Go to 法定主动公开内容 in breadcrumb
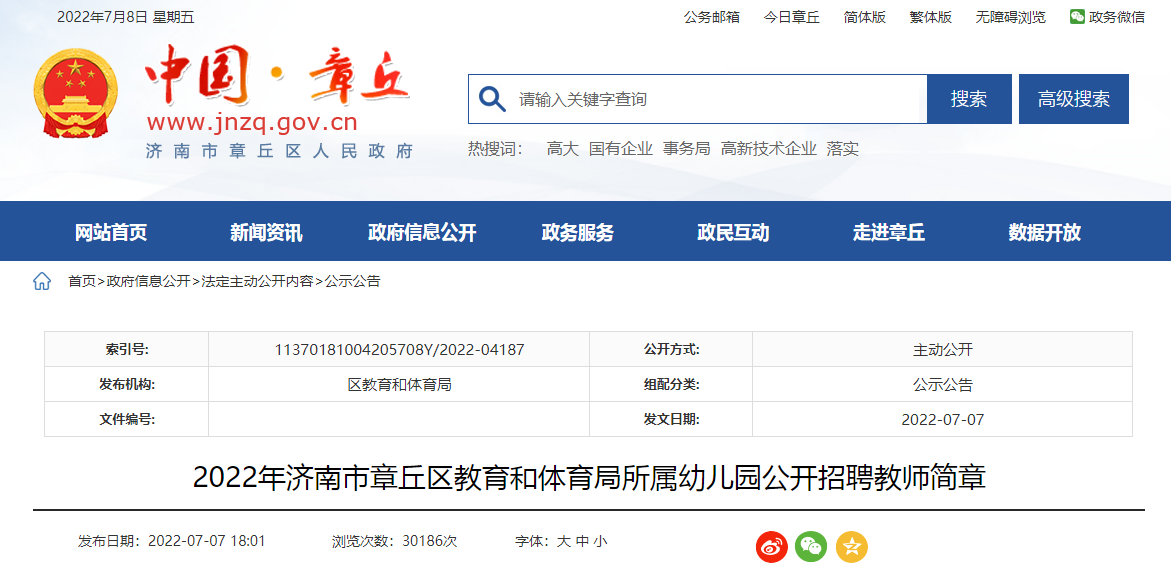The width and height of the screenshot is (1171, 565). coord(258,281)
